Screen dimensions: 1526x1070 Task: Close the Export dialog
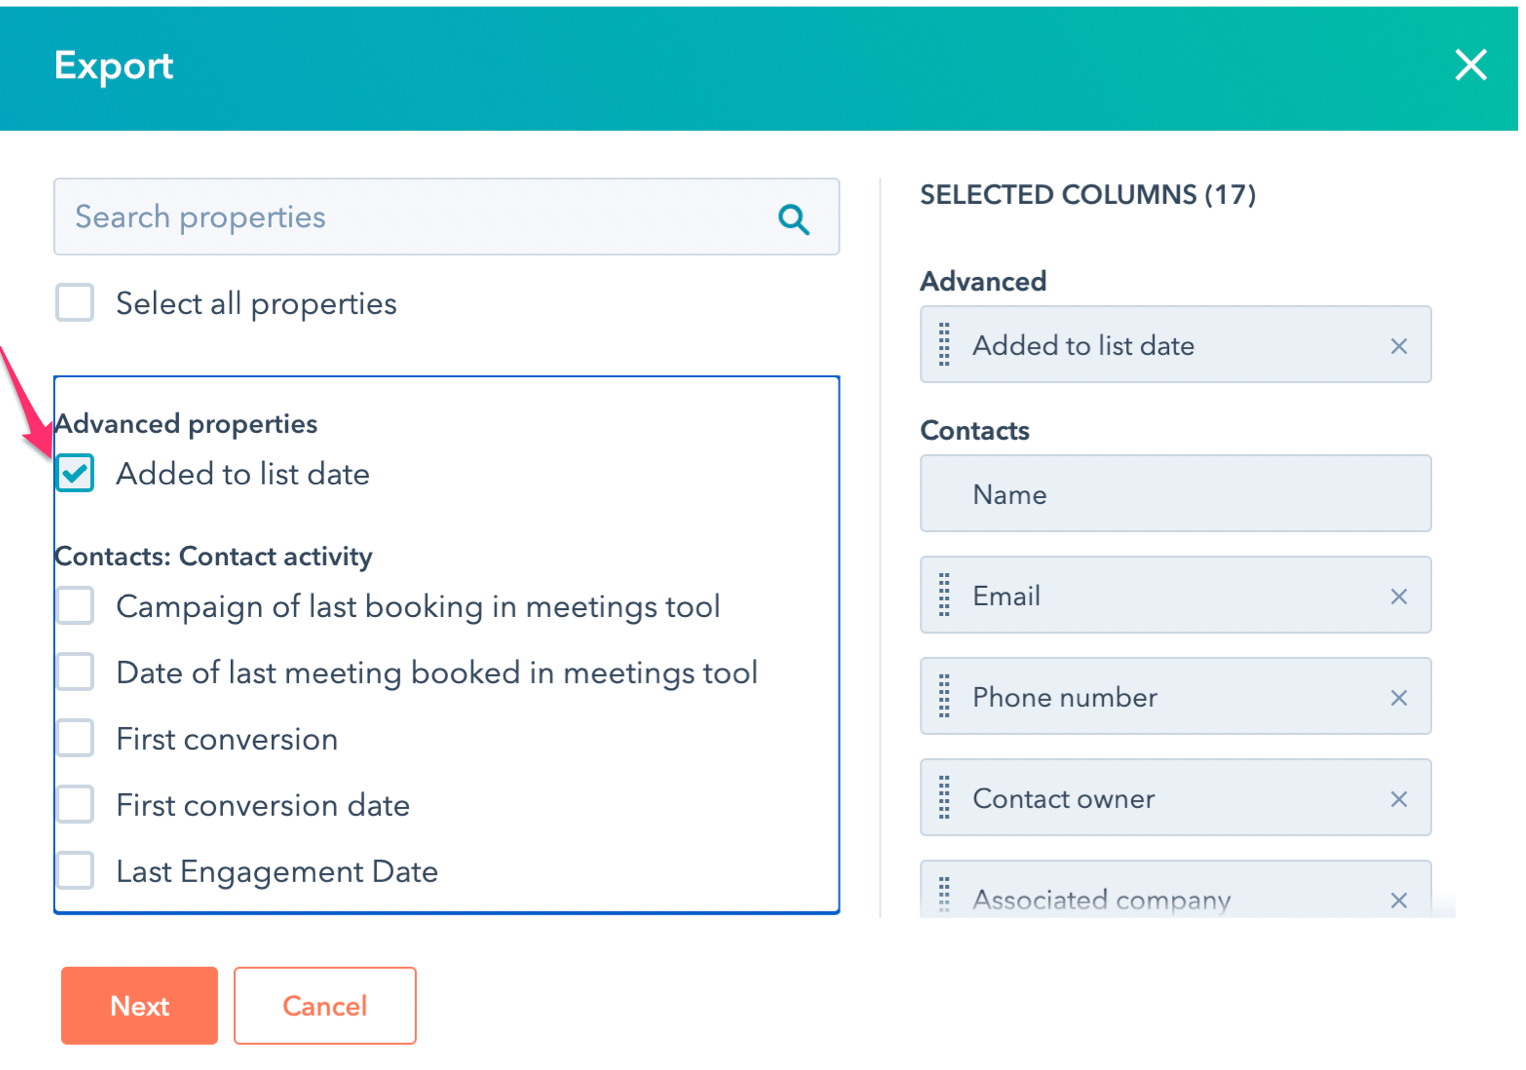click(1470, 65)
